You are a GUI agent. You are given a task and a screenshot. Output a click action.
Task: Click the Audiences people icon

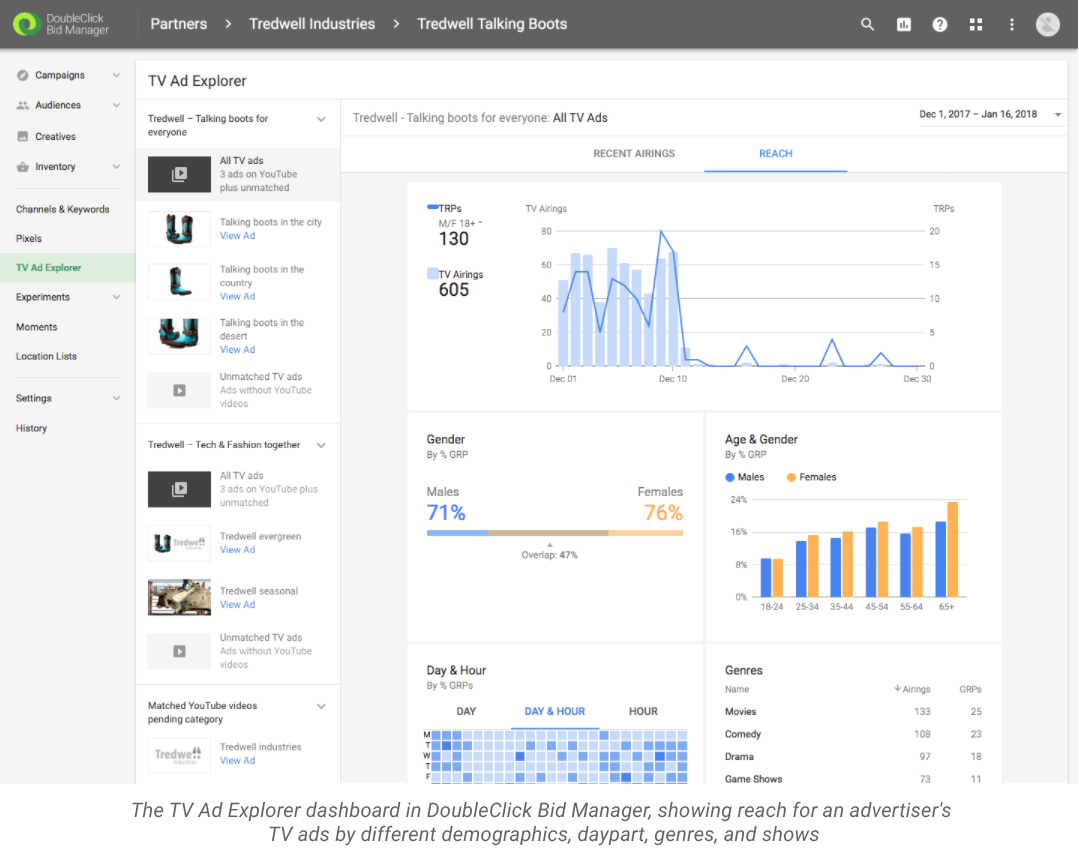23,105
